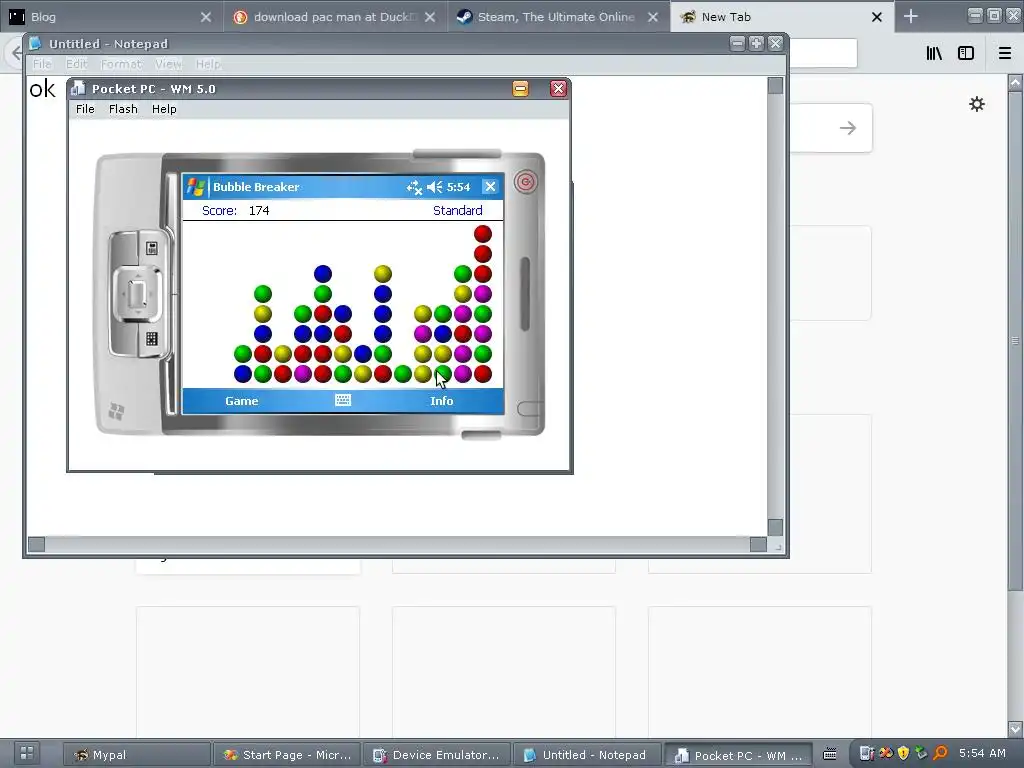This screenshot has width=1024, height=768.
Task: Click the orange magnifier tray icon
Action: pos(940,754)
